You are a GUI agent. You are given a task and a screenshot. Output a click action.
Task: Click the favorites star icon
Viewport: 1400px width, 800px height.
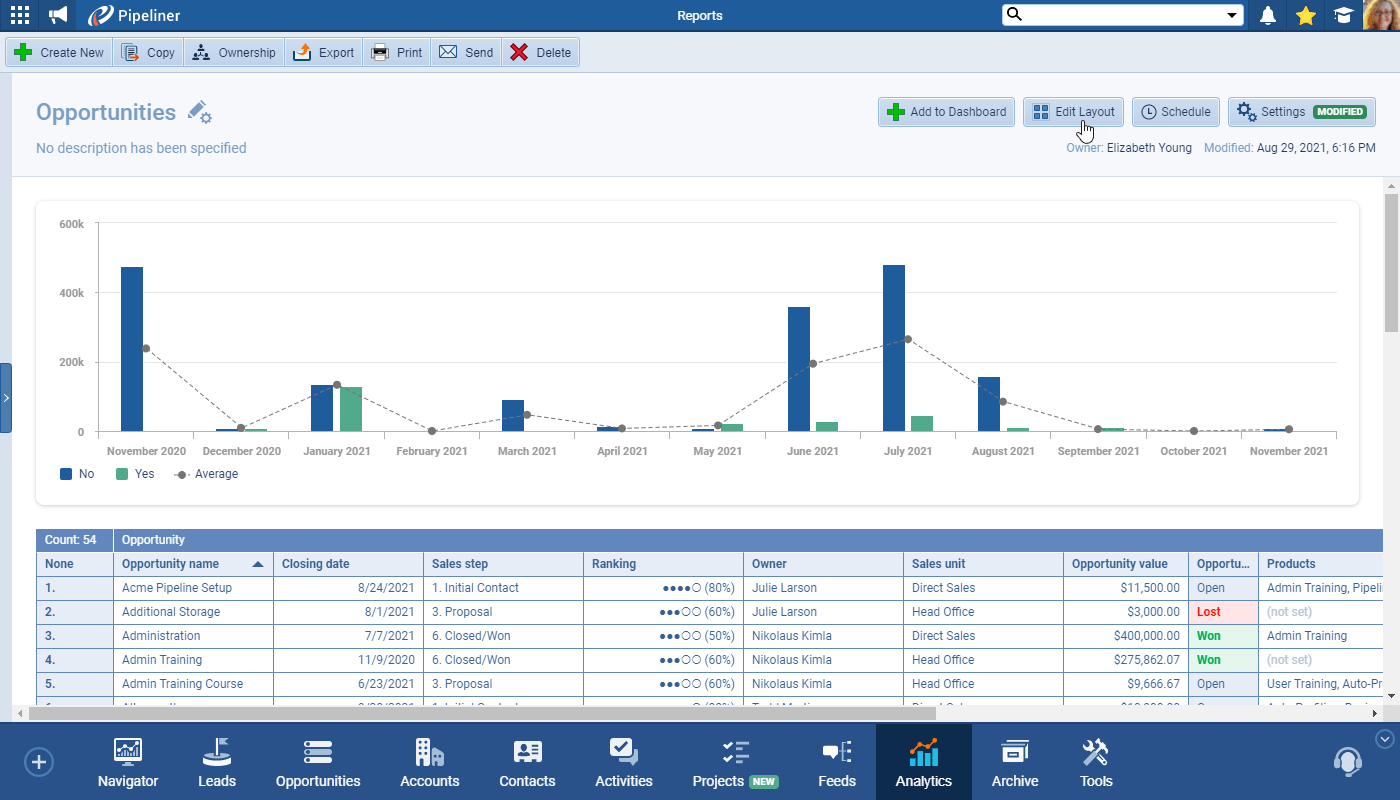point(1306,15)
